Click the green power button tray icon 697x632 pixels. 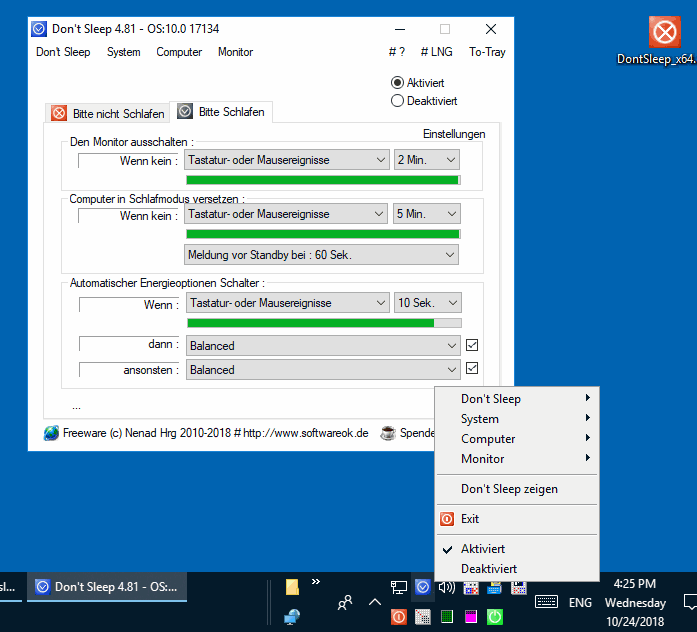point(495,617)
